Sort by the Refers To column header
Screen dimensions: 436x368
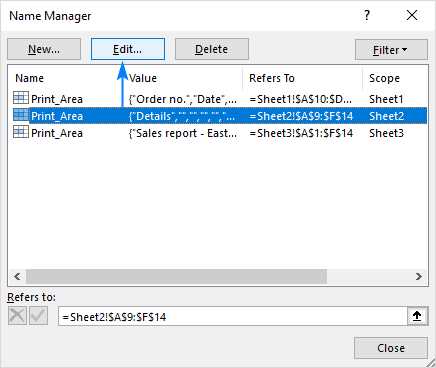(x=272, y=78)
